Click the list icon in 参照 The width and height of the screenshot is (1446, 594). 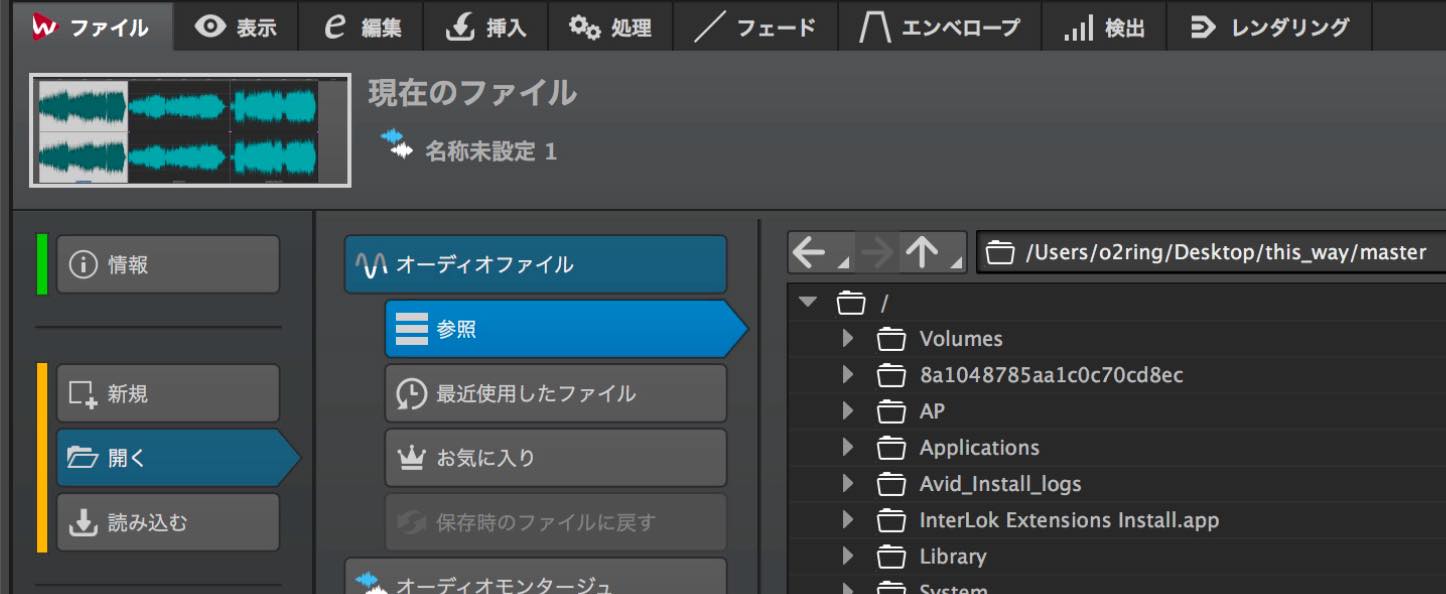[x=411, y=329]
